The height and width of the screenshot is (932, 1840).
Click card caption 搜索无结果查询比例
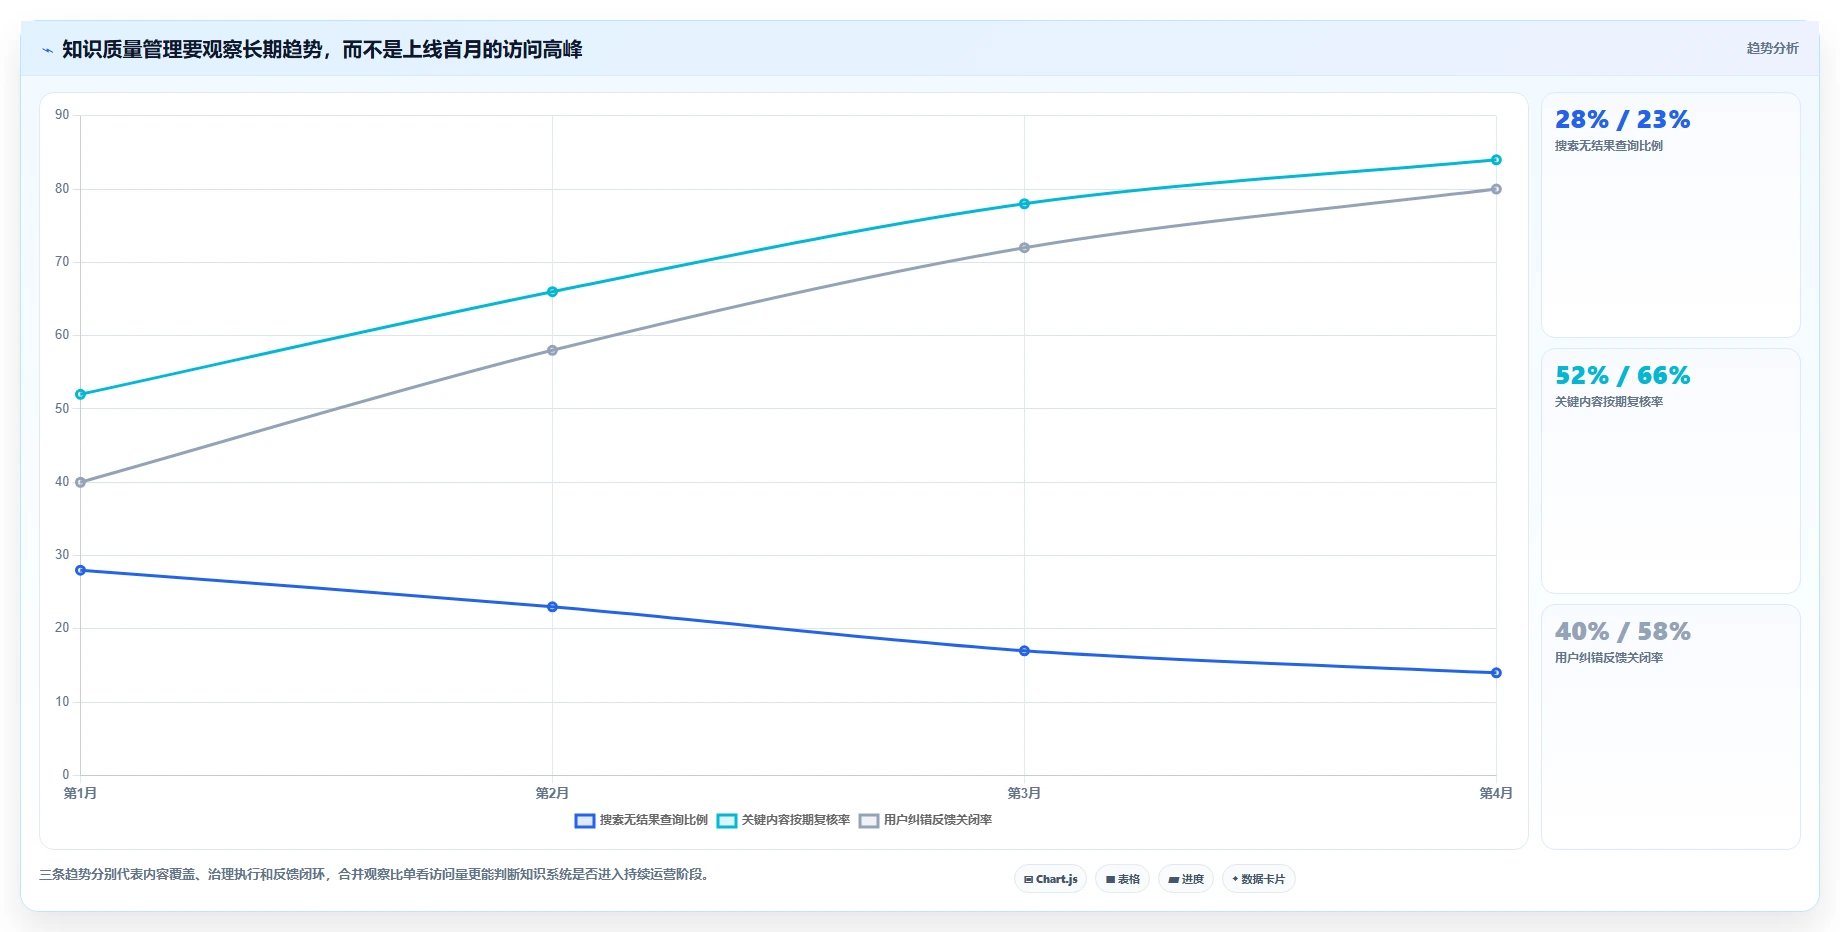click(1608, 146)
